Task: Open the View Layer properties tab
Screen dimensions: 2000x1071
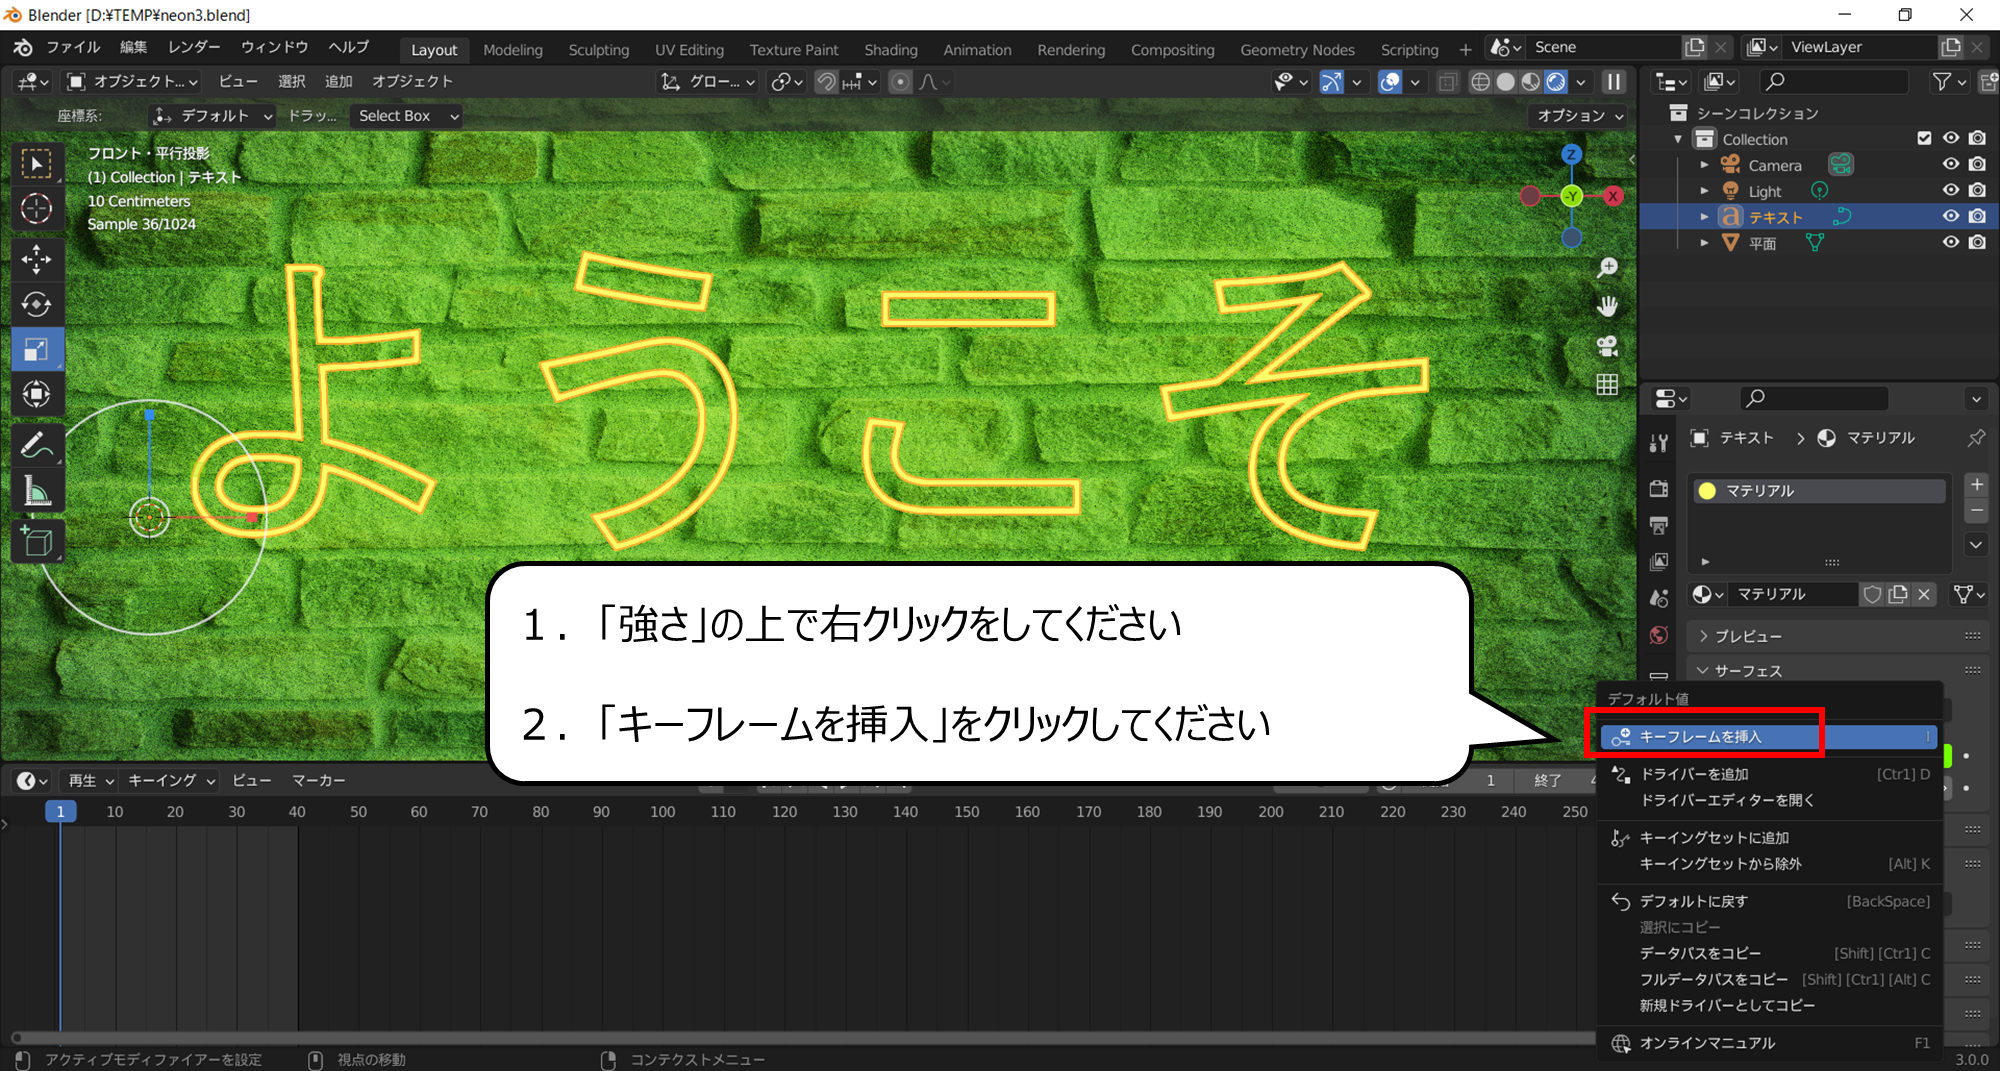Action: click(1659, 562)
